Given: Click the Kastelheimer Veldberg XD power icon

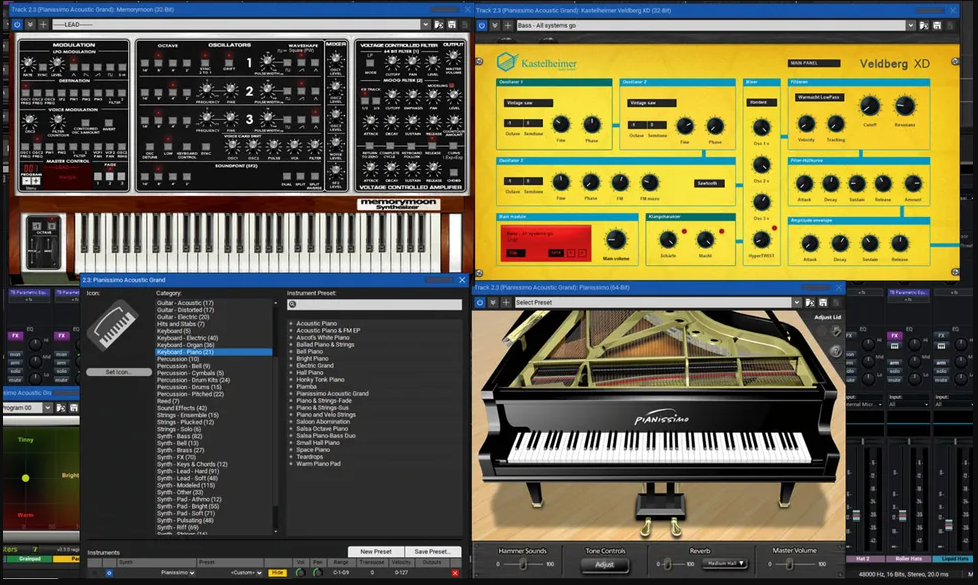Looking at the screenshot, I should (x=481, y=24).
